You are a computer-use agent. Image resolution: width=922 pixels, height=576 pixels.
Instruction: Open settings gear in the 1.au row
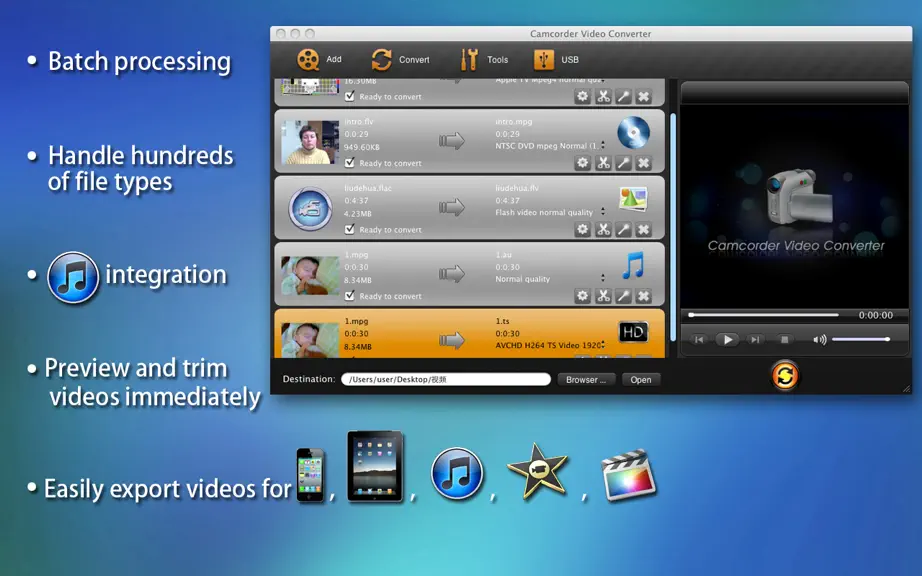tap(582, 296)
